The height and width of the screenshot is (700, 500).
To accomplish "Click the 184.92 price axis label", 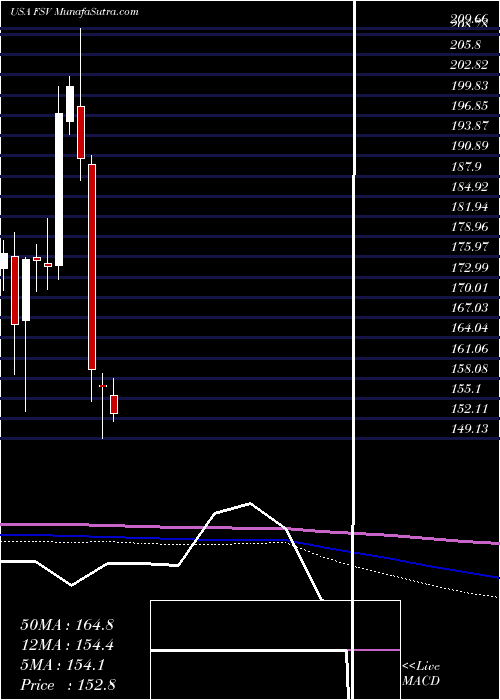I will click(469, 187).
